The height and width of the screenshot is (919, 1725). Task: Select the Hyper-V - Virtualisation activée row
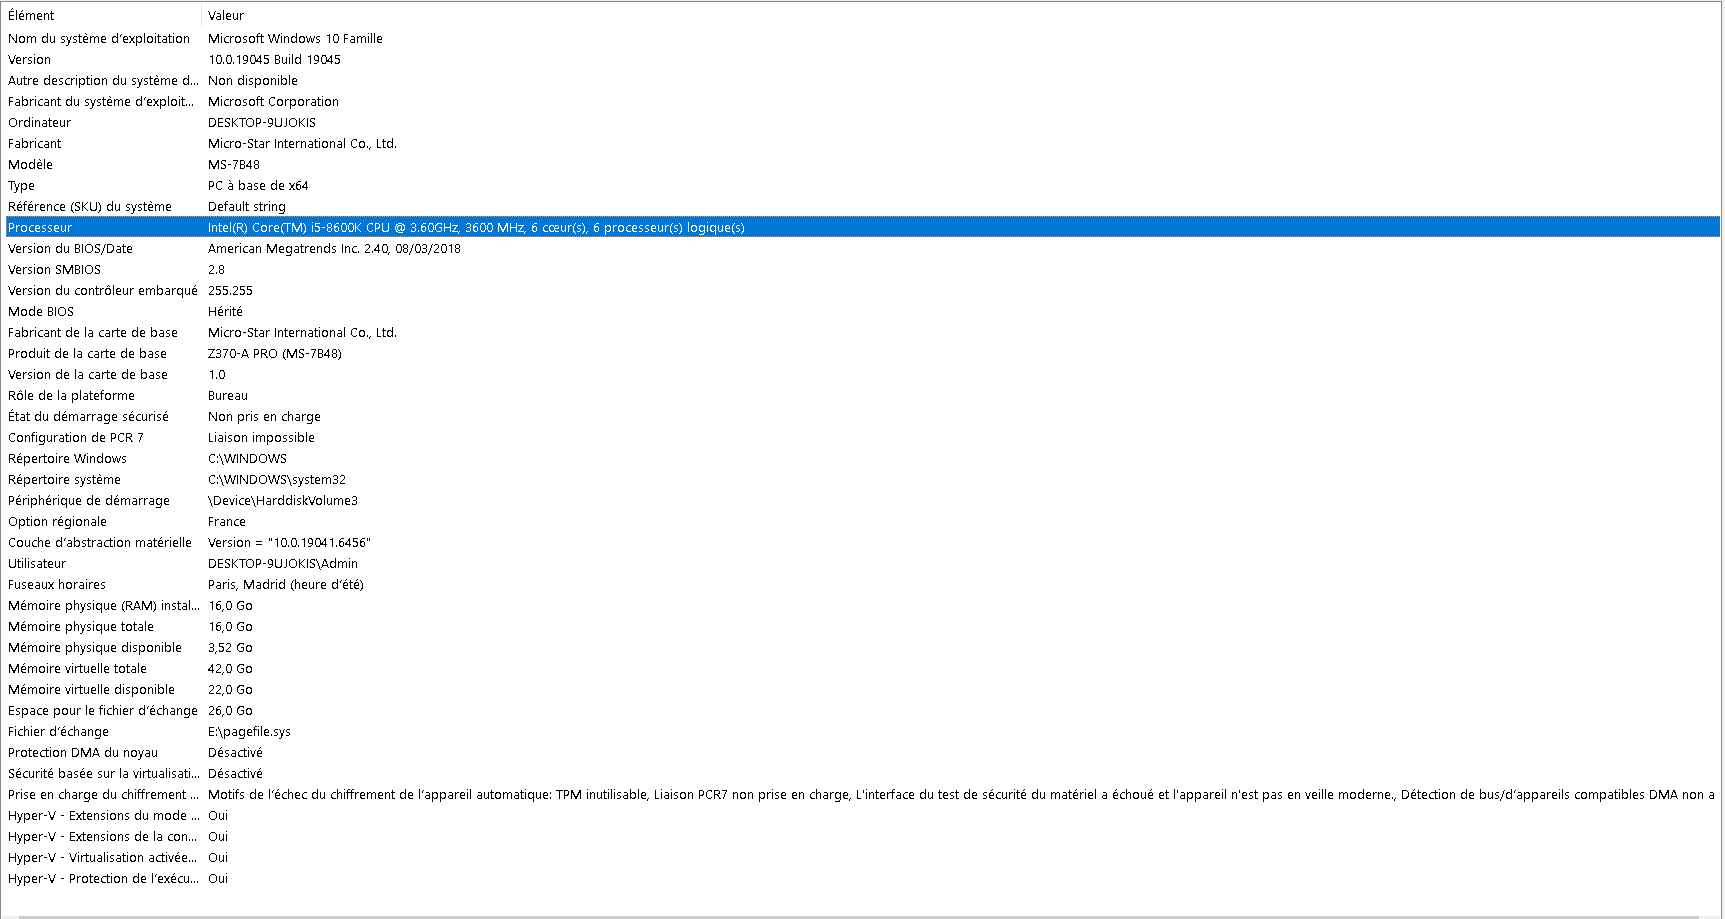[x=862, y=857]
